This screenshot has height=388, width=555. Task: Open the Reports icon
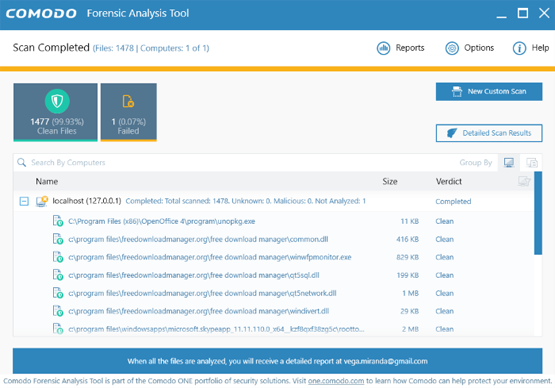tap(383, 48)
